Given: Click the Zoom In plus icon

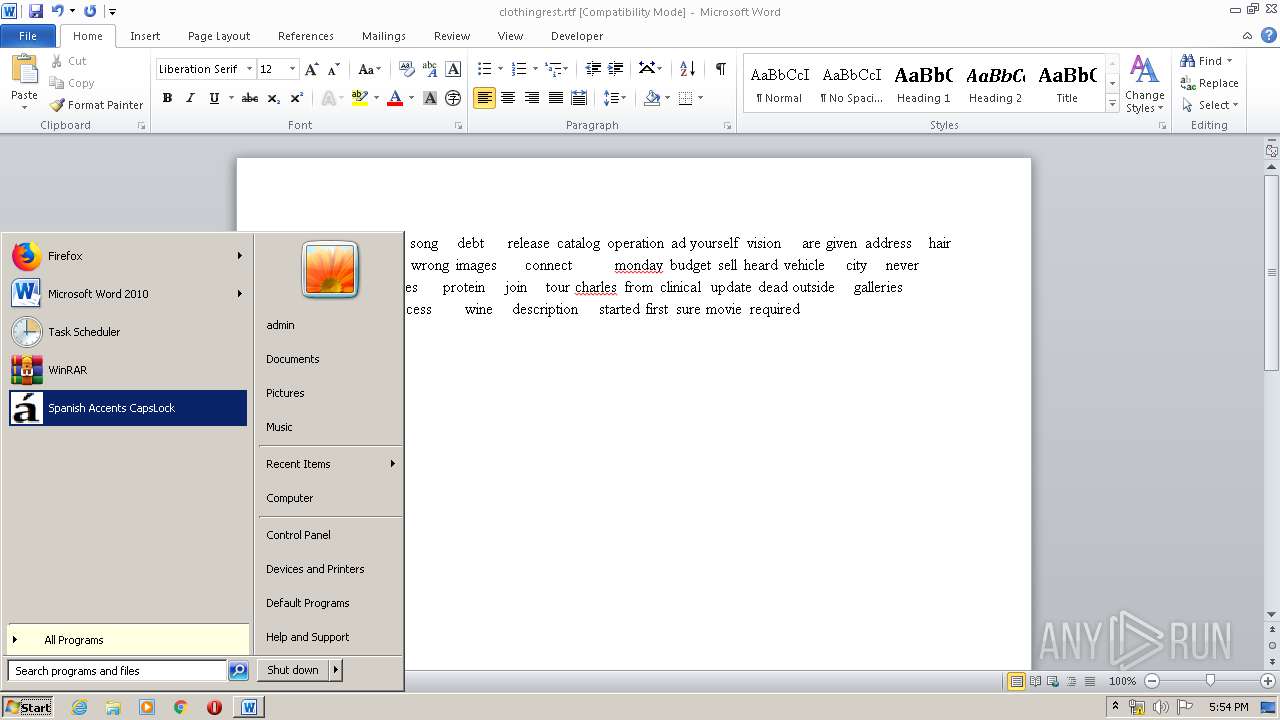Looking at the screenshot, I should pyautogui.click(x=1267, y=681).
